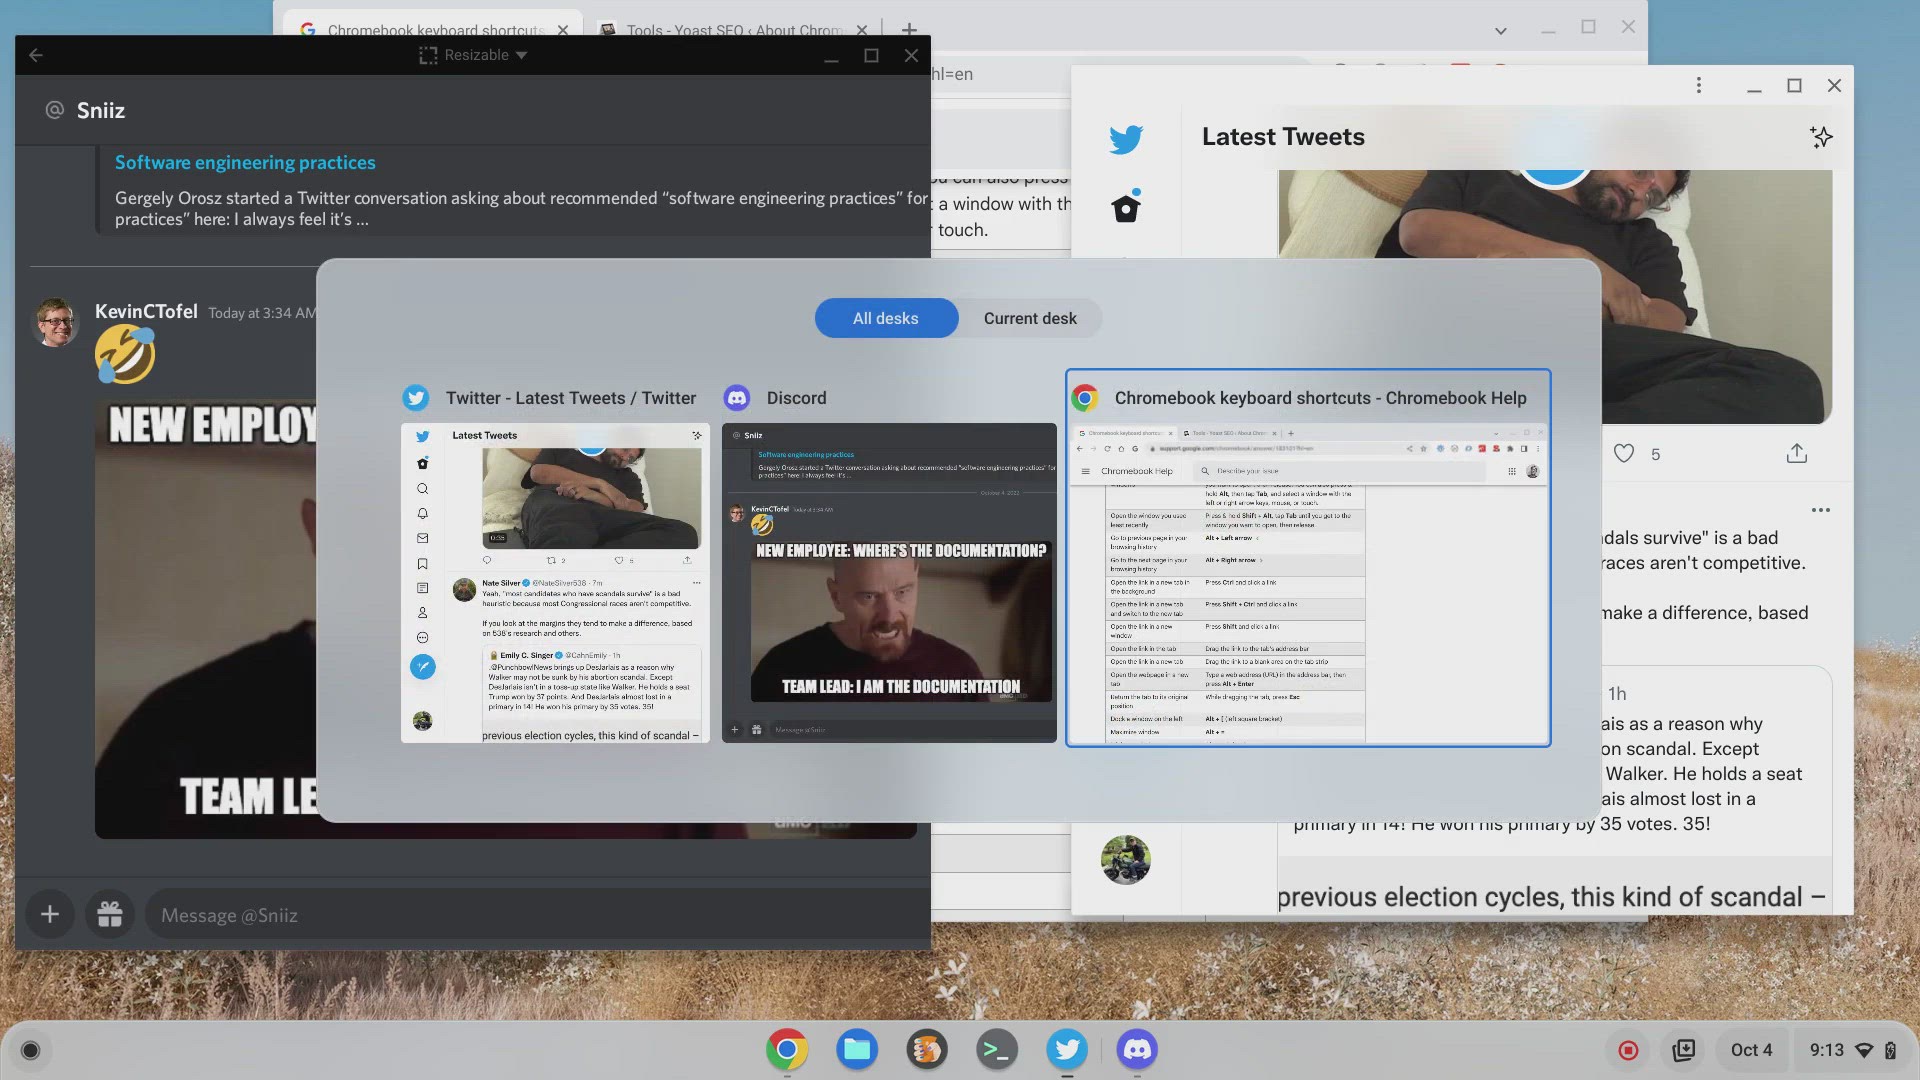
Task: Click the profile avatar in Twitter sidebar
Action: pos(1126,860)
